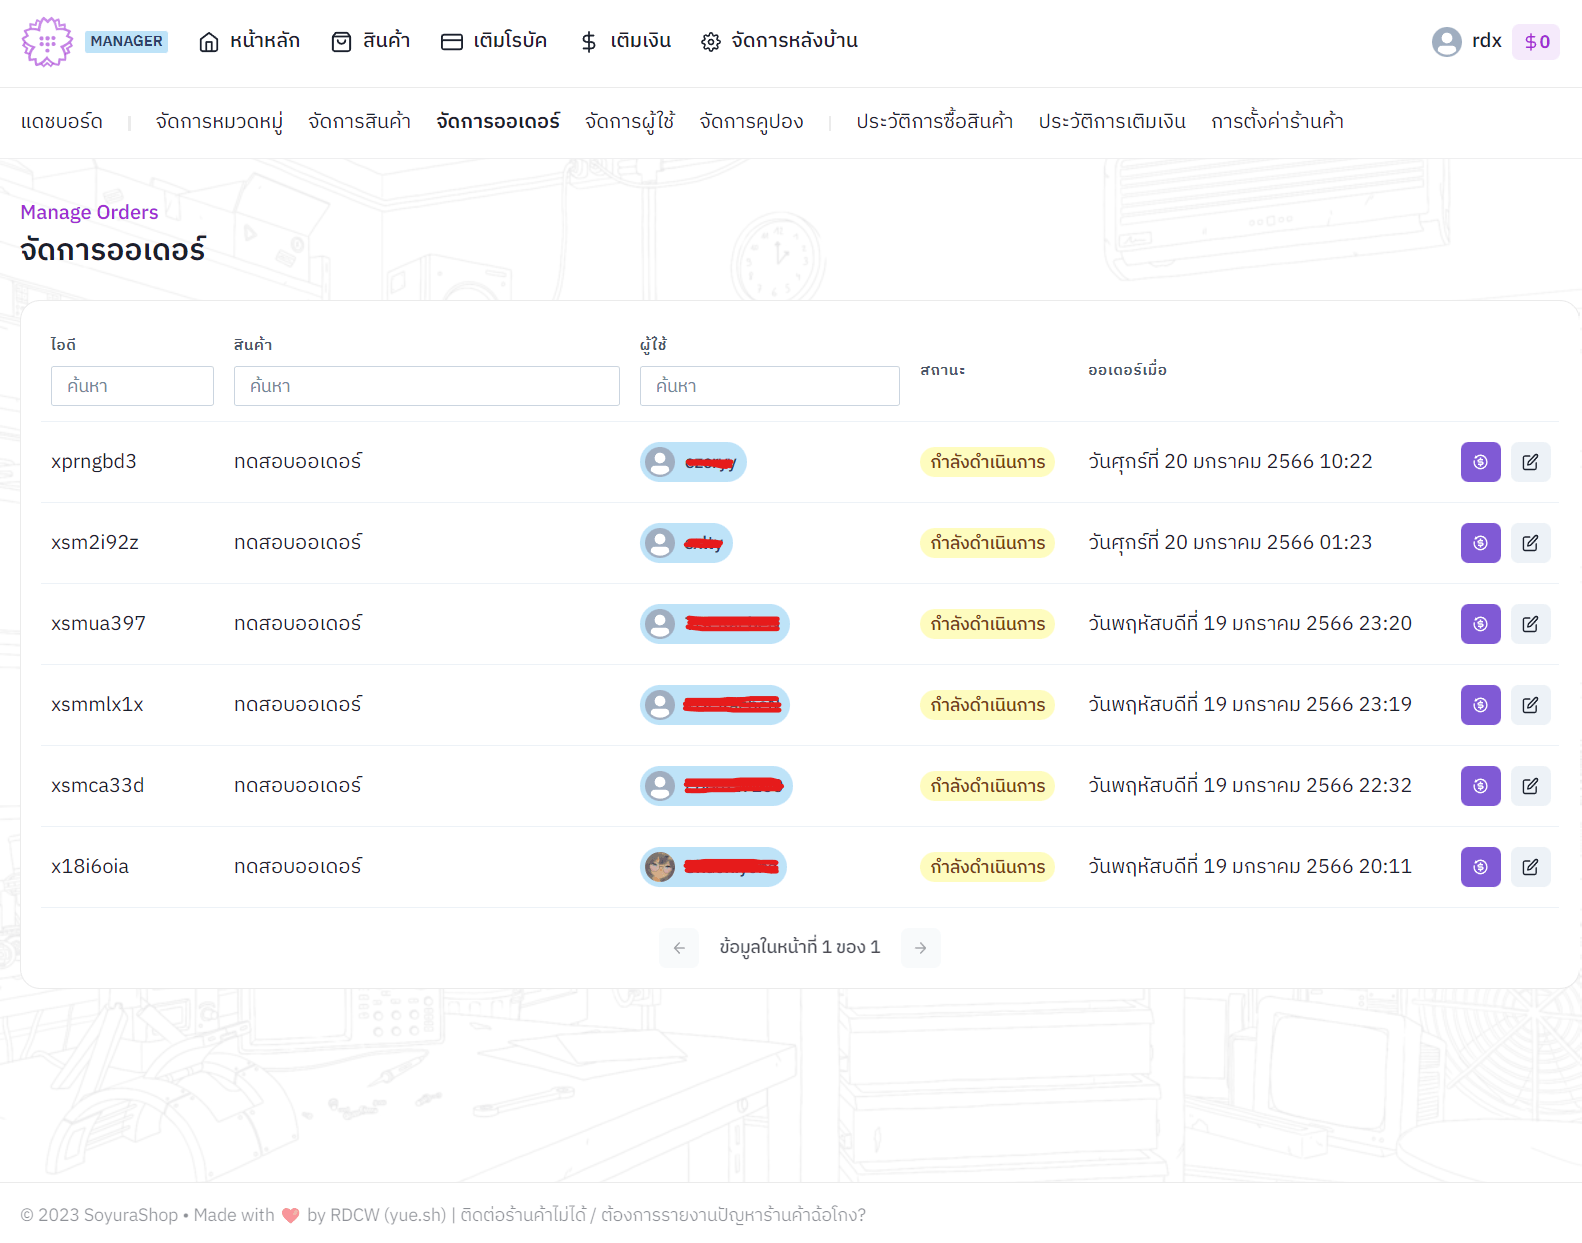This screenshot has height=1243, width=1582.
Task: Open the เติมเงิน add funds menu
Action: (x=625, y=41)
